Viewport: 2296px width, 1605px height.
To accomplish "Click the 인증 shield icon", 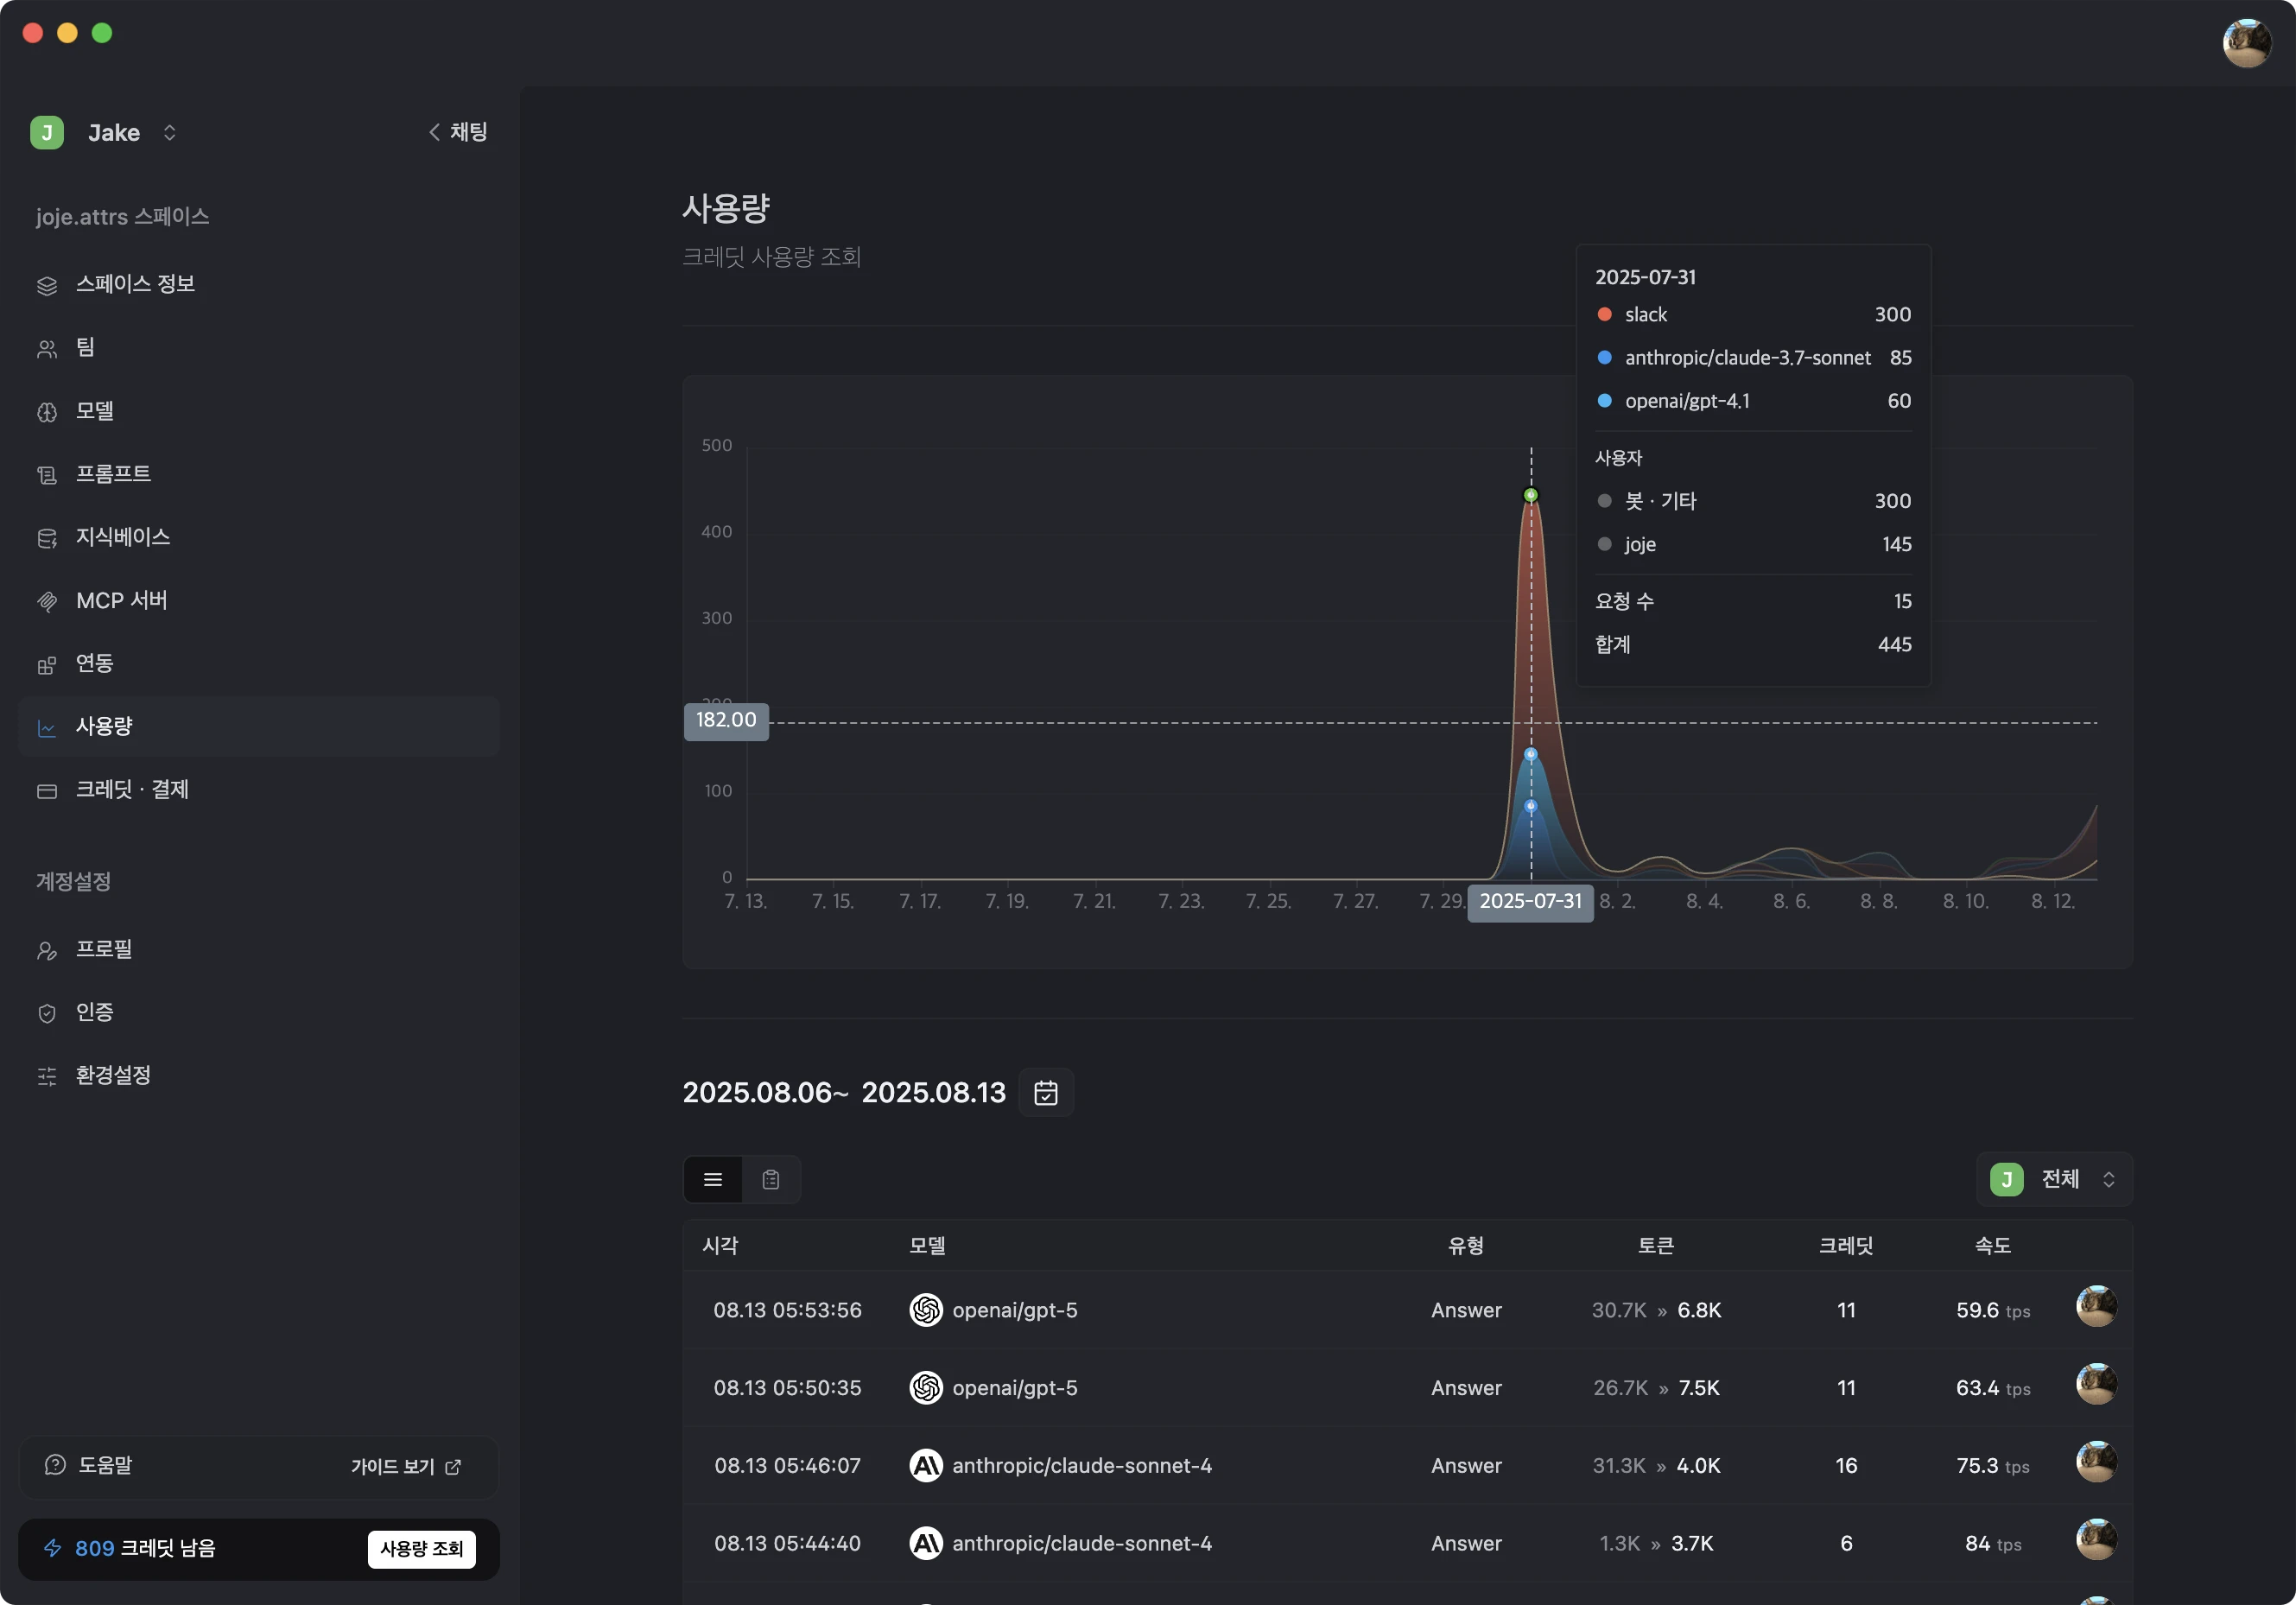I will [47, 1013].
